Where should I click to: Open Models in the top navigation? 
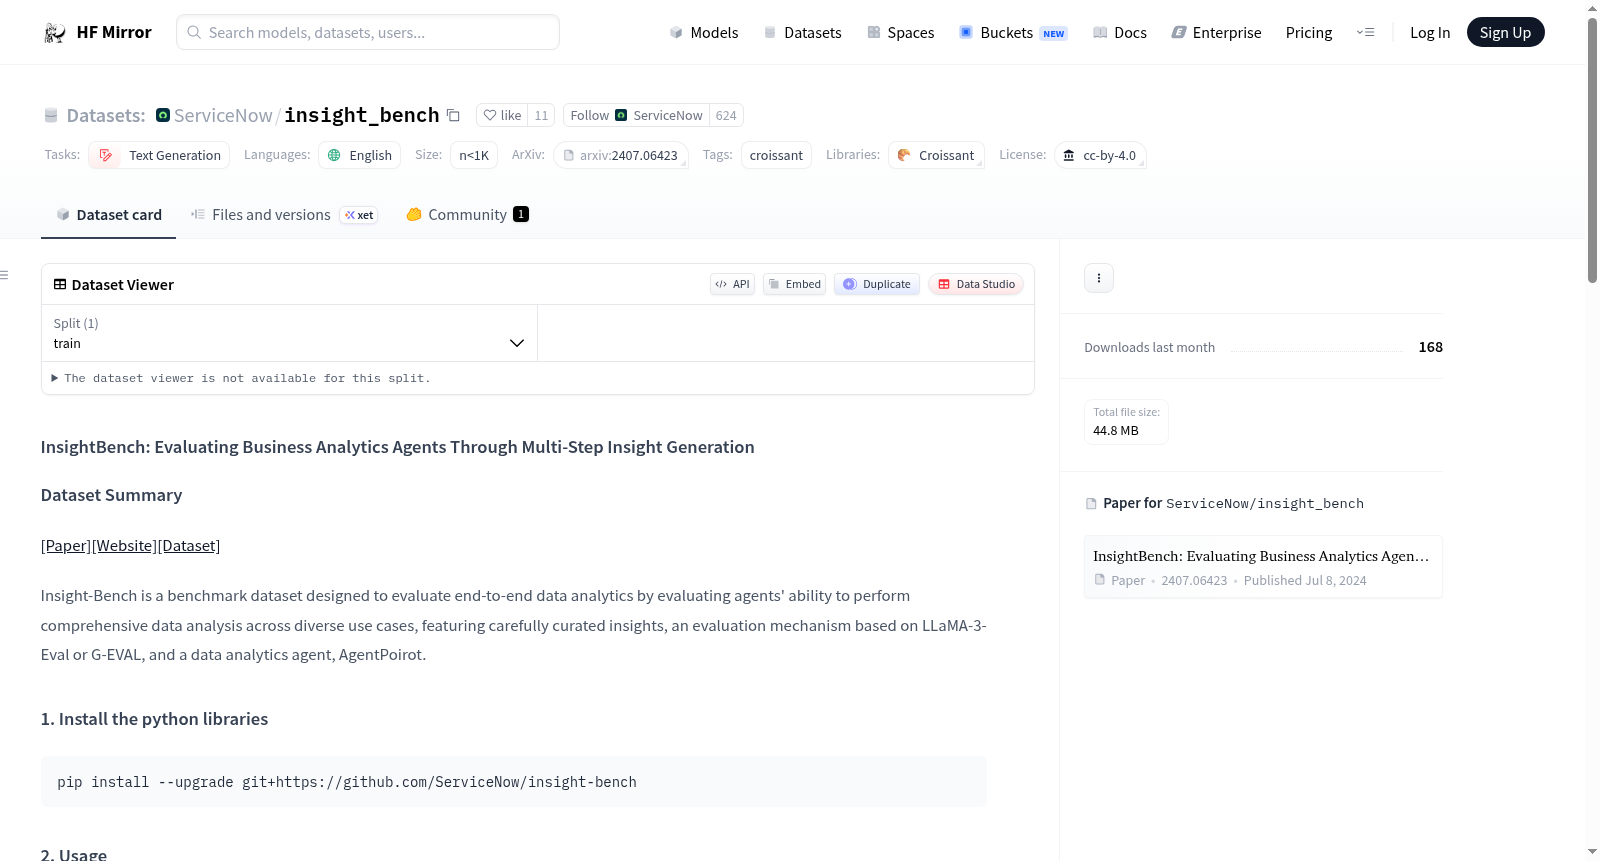click(704, 33)
